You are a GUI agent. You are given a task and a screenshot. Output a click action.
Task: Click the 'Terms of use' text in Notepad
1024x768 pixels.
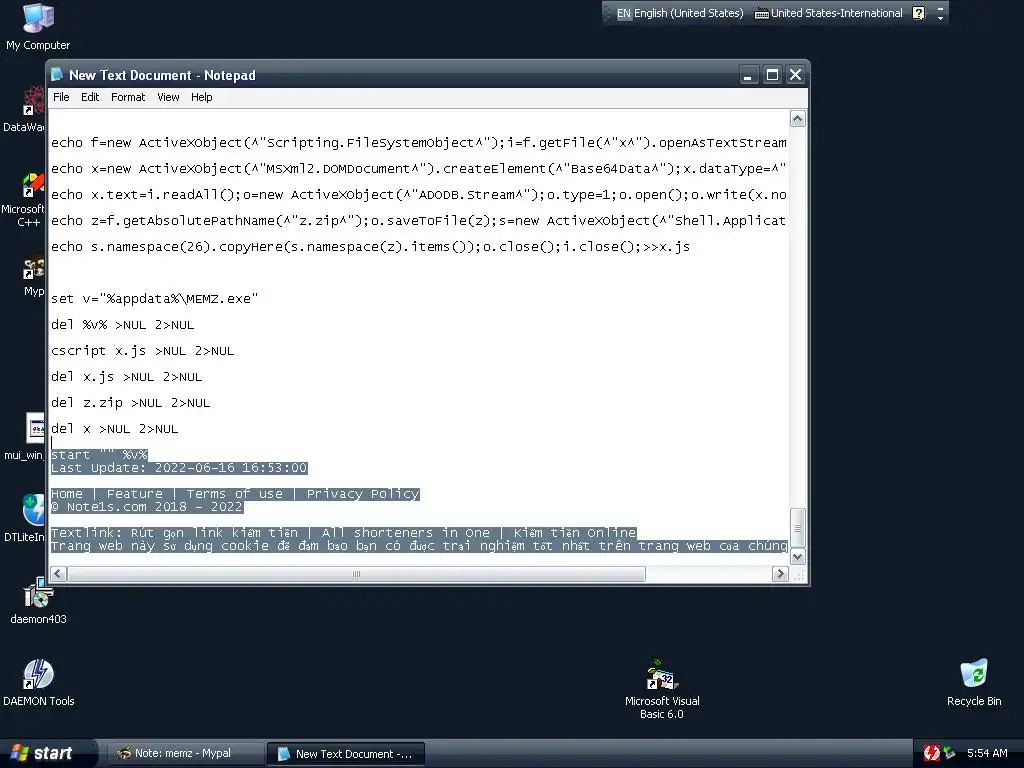pos(235,494)
